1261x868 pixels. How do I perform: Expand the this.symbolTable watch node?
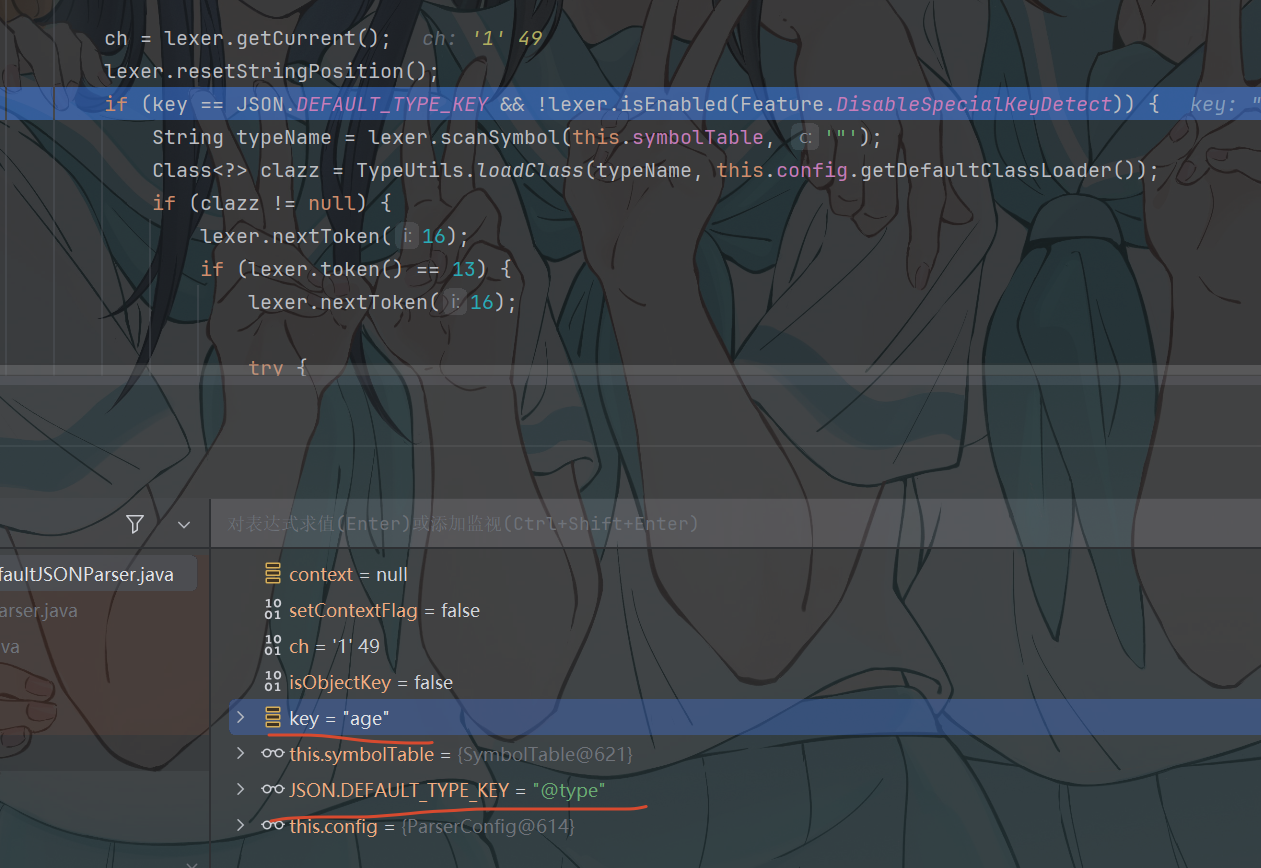tap(239, 754)
